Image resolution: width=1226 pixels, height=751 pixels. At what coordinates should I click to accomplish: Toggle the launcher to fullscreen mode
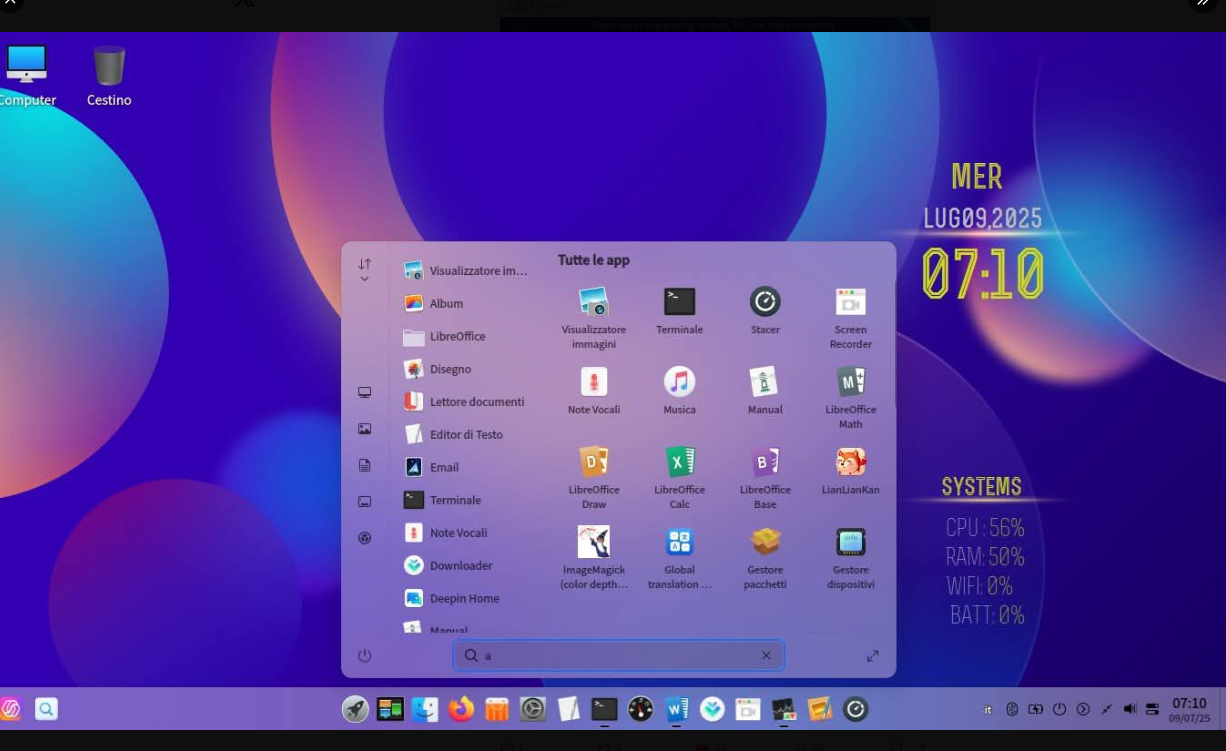(x=872, y=656)
